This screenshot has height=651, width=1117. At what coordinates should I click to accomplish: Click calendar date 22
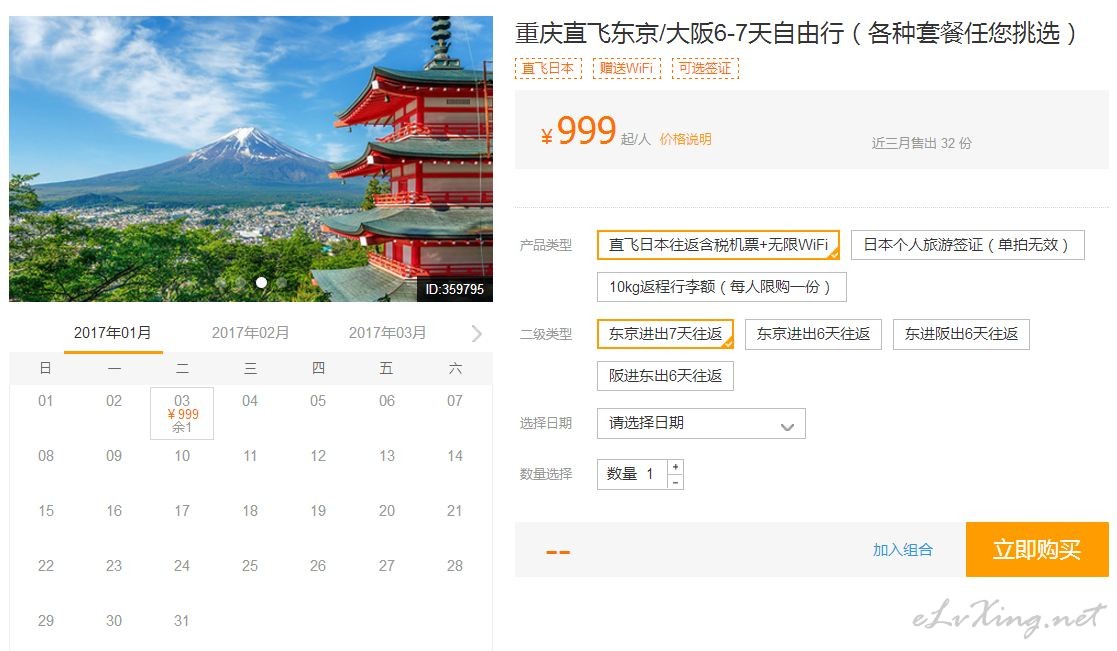click(x=46, y=566)
